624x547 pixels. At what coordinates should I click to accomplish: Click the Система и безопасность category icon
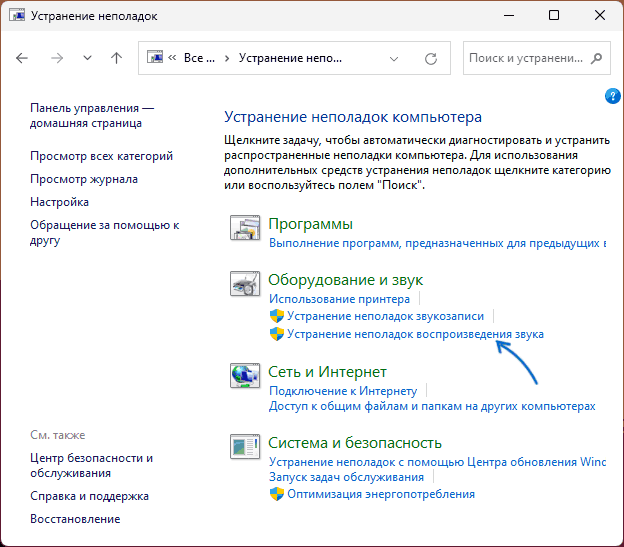click(x=245, y=446)
